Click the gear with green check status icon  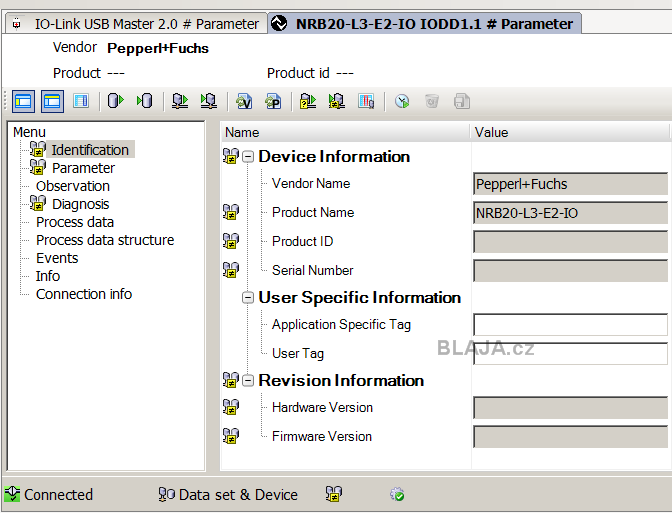pos(397,494)
